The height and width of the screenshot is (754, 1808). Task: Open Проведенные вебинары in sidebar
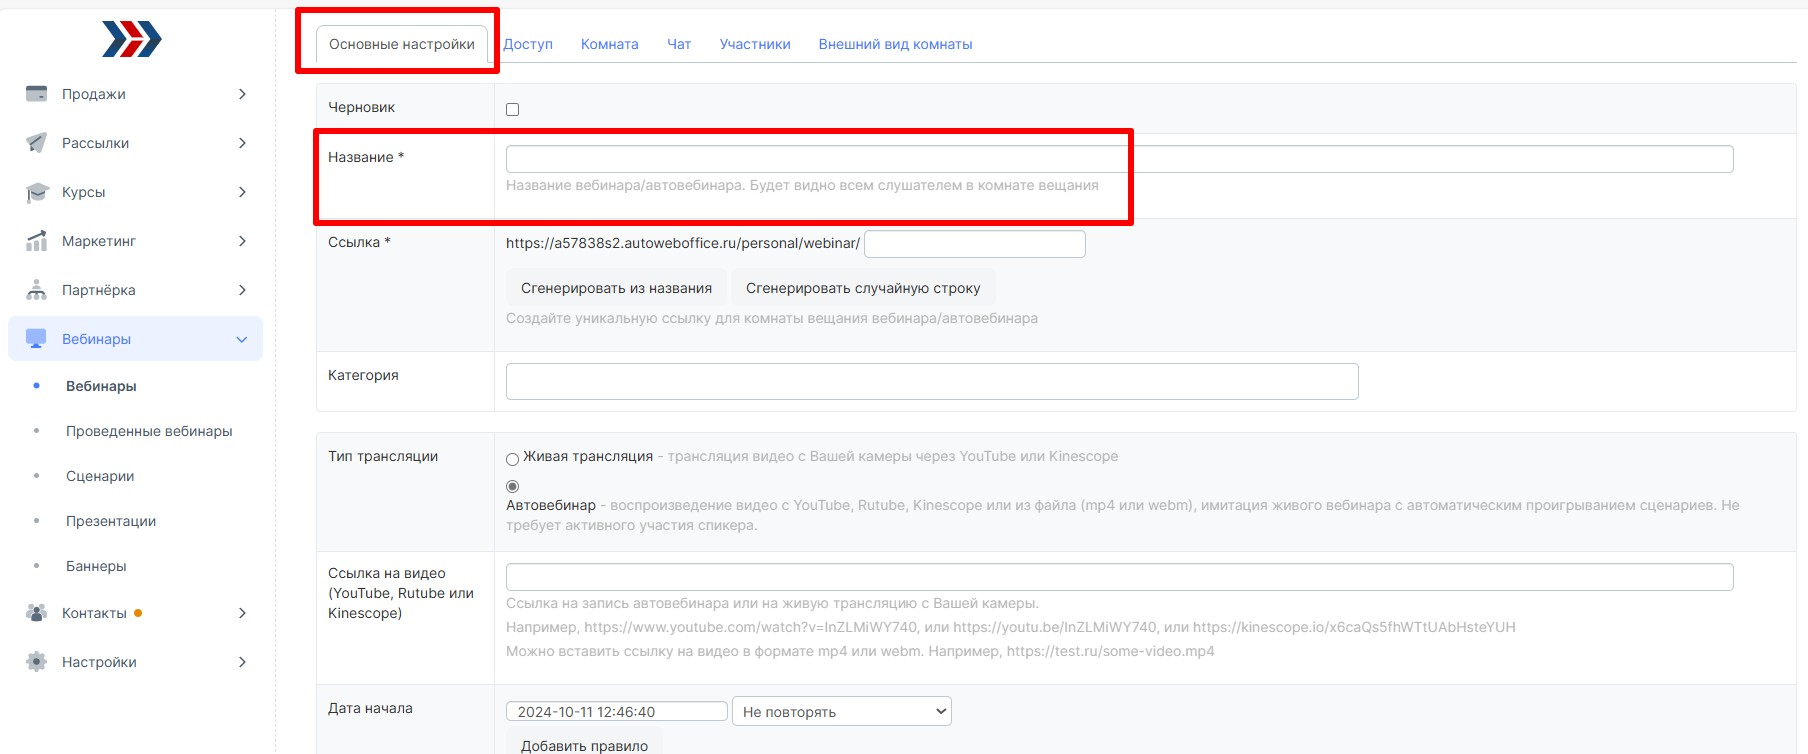pos(149,431)
